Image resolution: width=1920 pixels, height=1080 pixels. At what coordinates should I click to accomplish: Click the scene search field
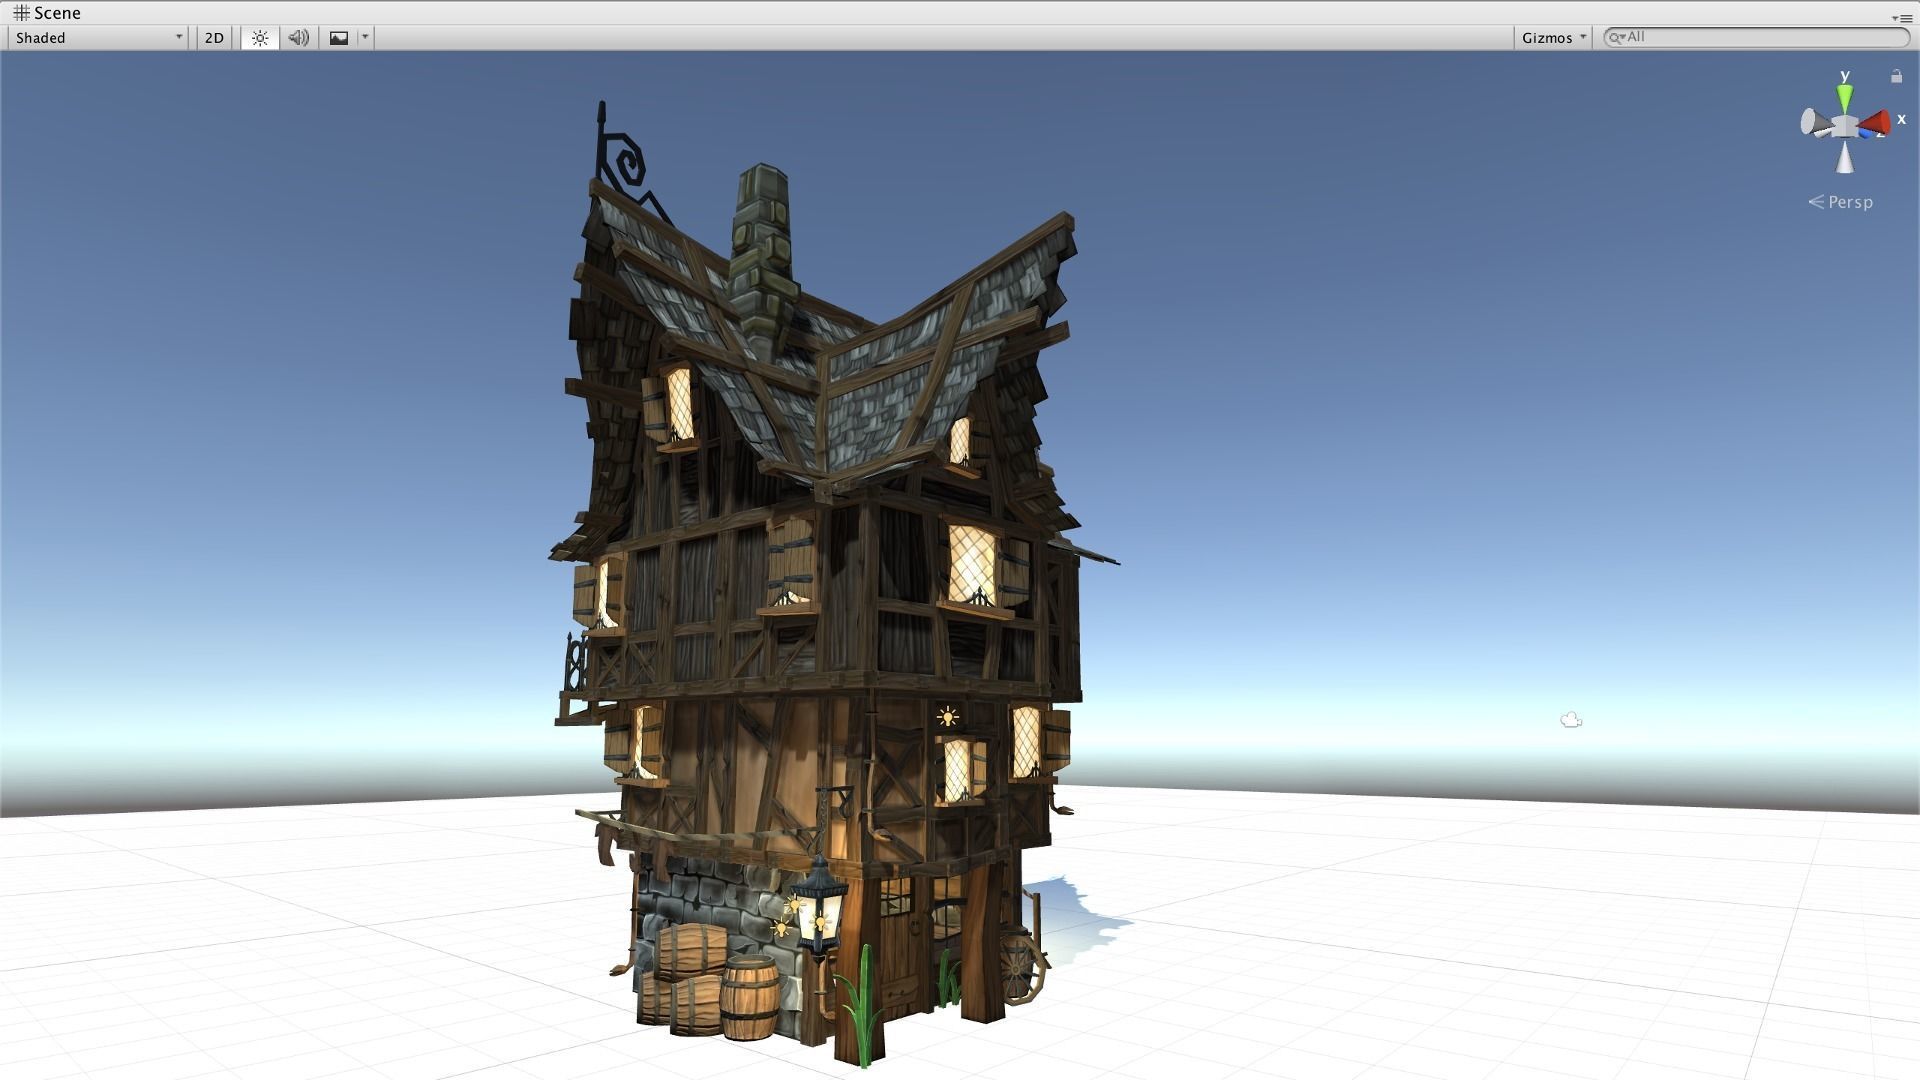(1757, 37)
